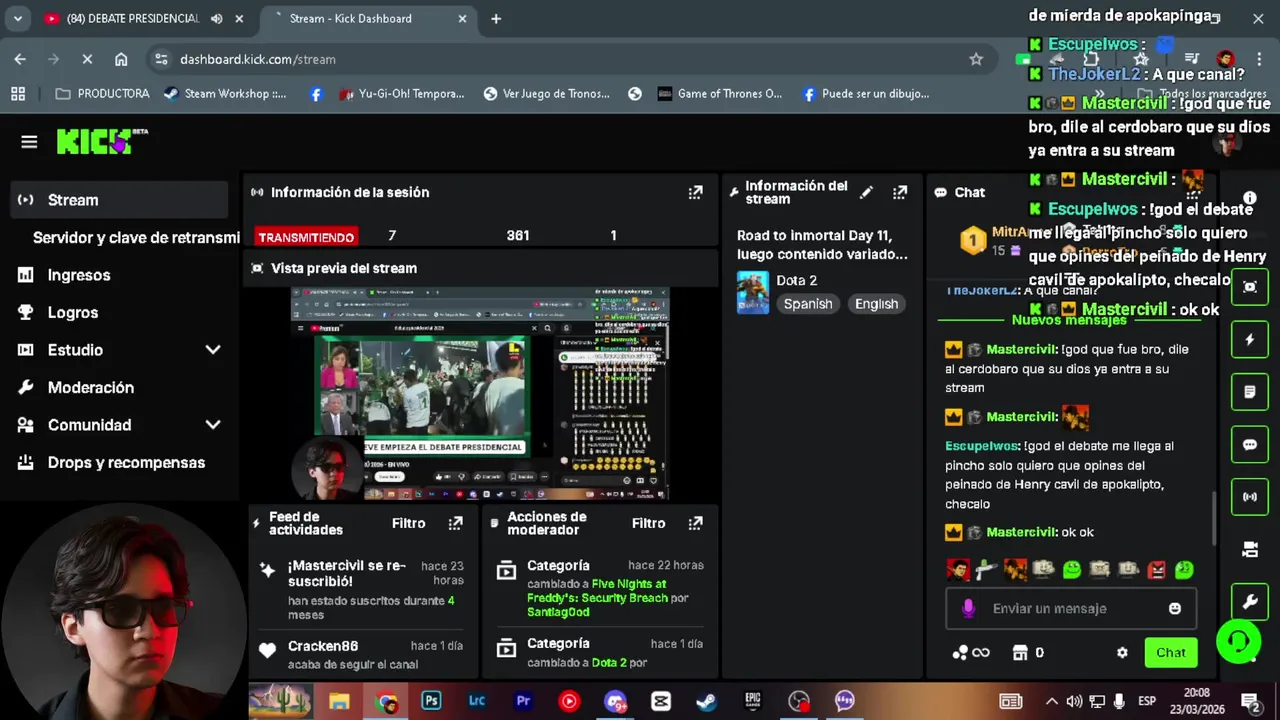The image size is (1280, 720).
Task: Click the English language tag
Action: tap(876, 304)
